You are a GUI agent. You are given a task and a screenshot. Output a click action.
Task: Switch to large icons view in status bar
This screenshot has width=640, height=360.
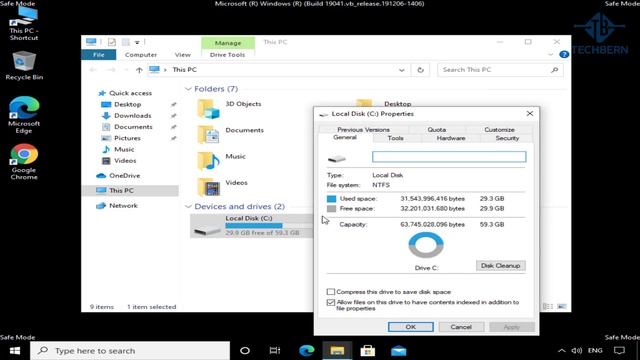[x=562, y=307]
